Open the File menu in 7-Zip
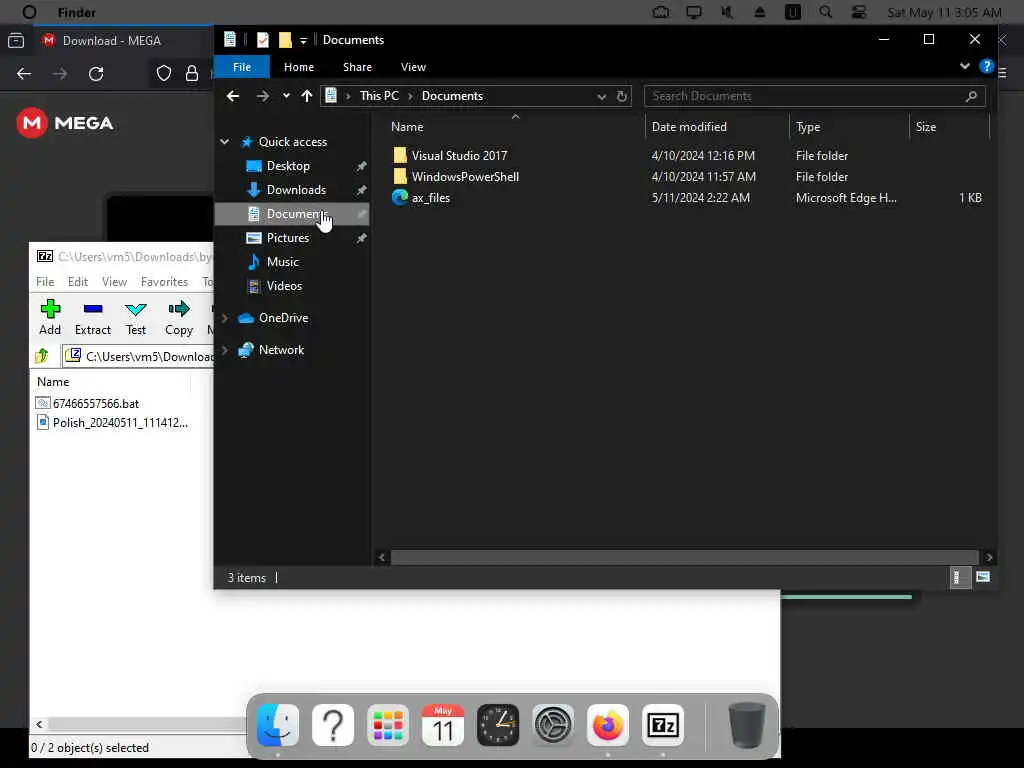 45,281
